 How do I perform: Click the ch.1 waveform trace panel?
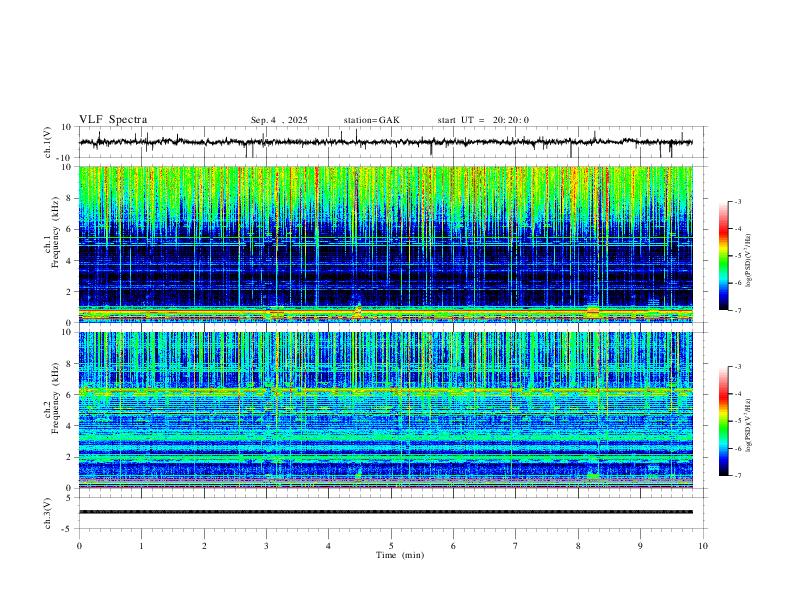tap(392, 142)
